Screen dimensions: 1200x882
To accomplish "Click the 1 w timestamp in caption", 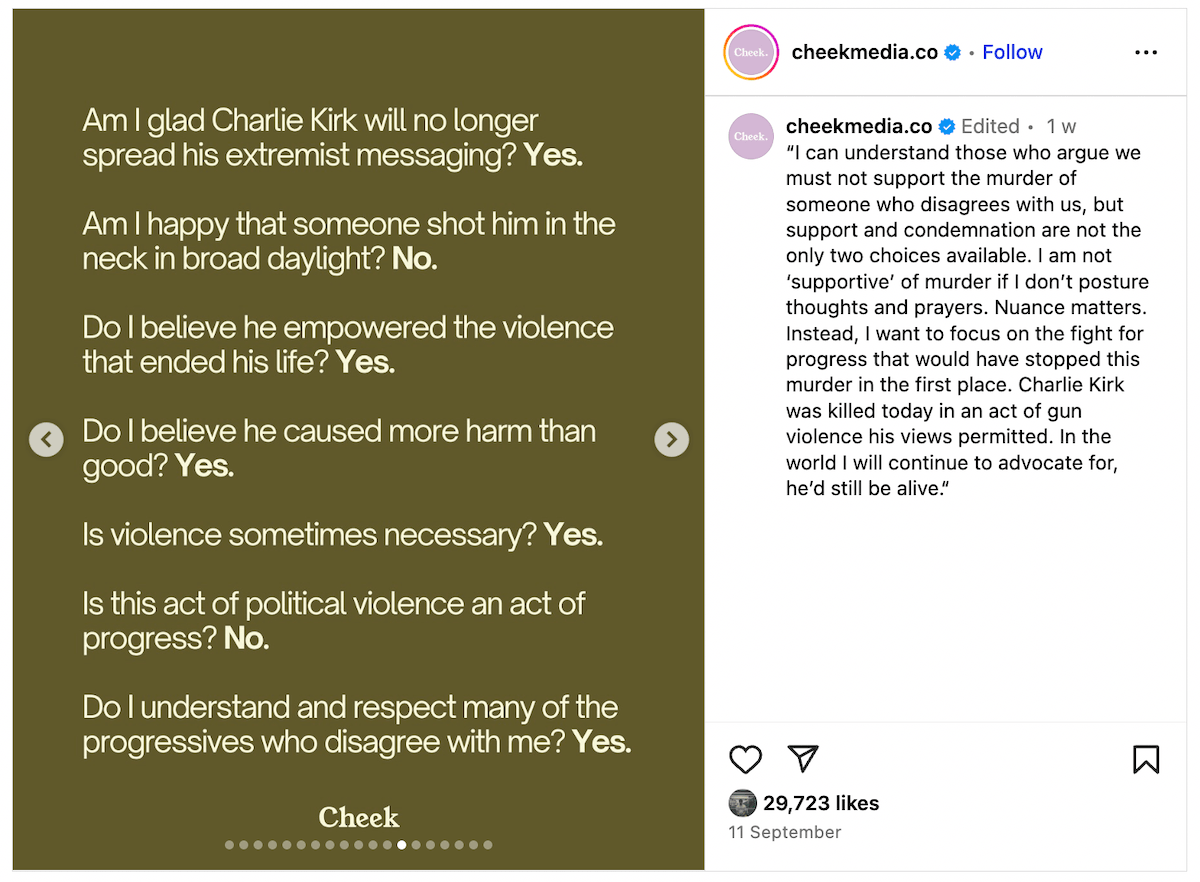I will 1061,126.
